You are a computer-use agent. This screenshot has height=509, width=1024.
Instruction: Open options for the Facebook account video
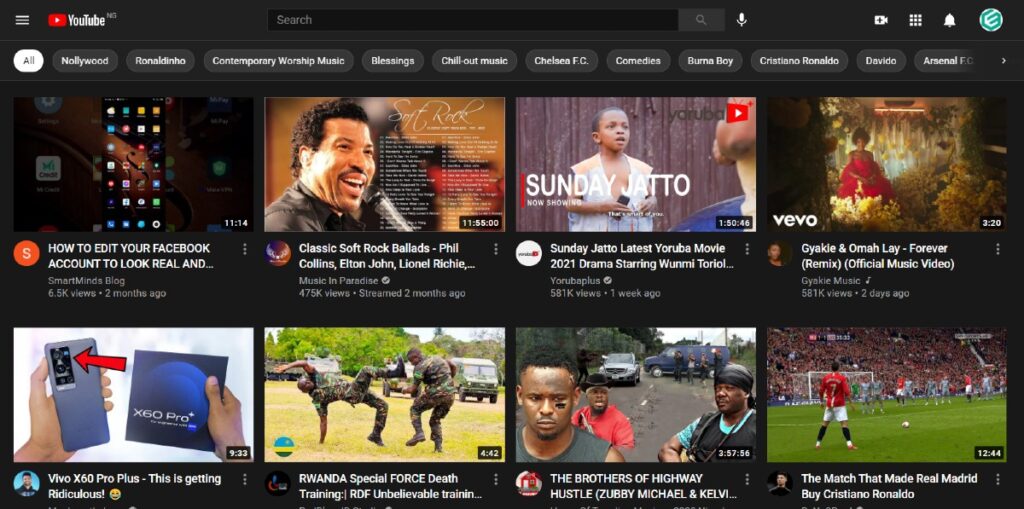[245, 249]
